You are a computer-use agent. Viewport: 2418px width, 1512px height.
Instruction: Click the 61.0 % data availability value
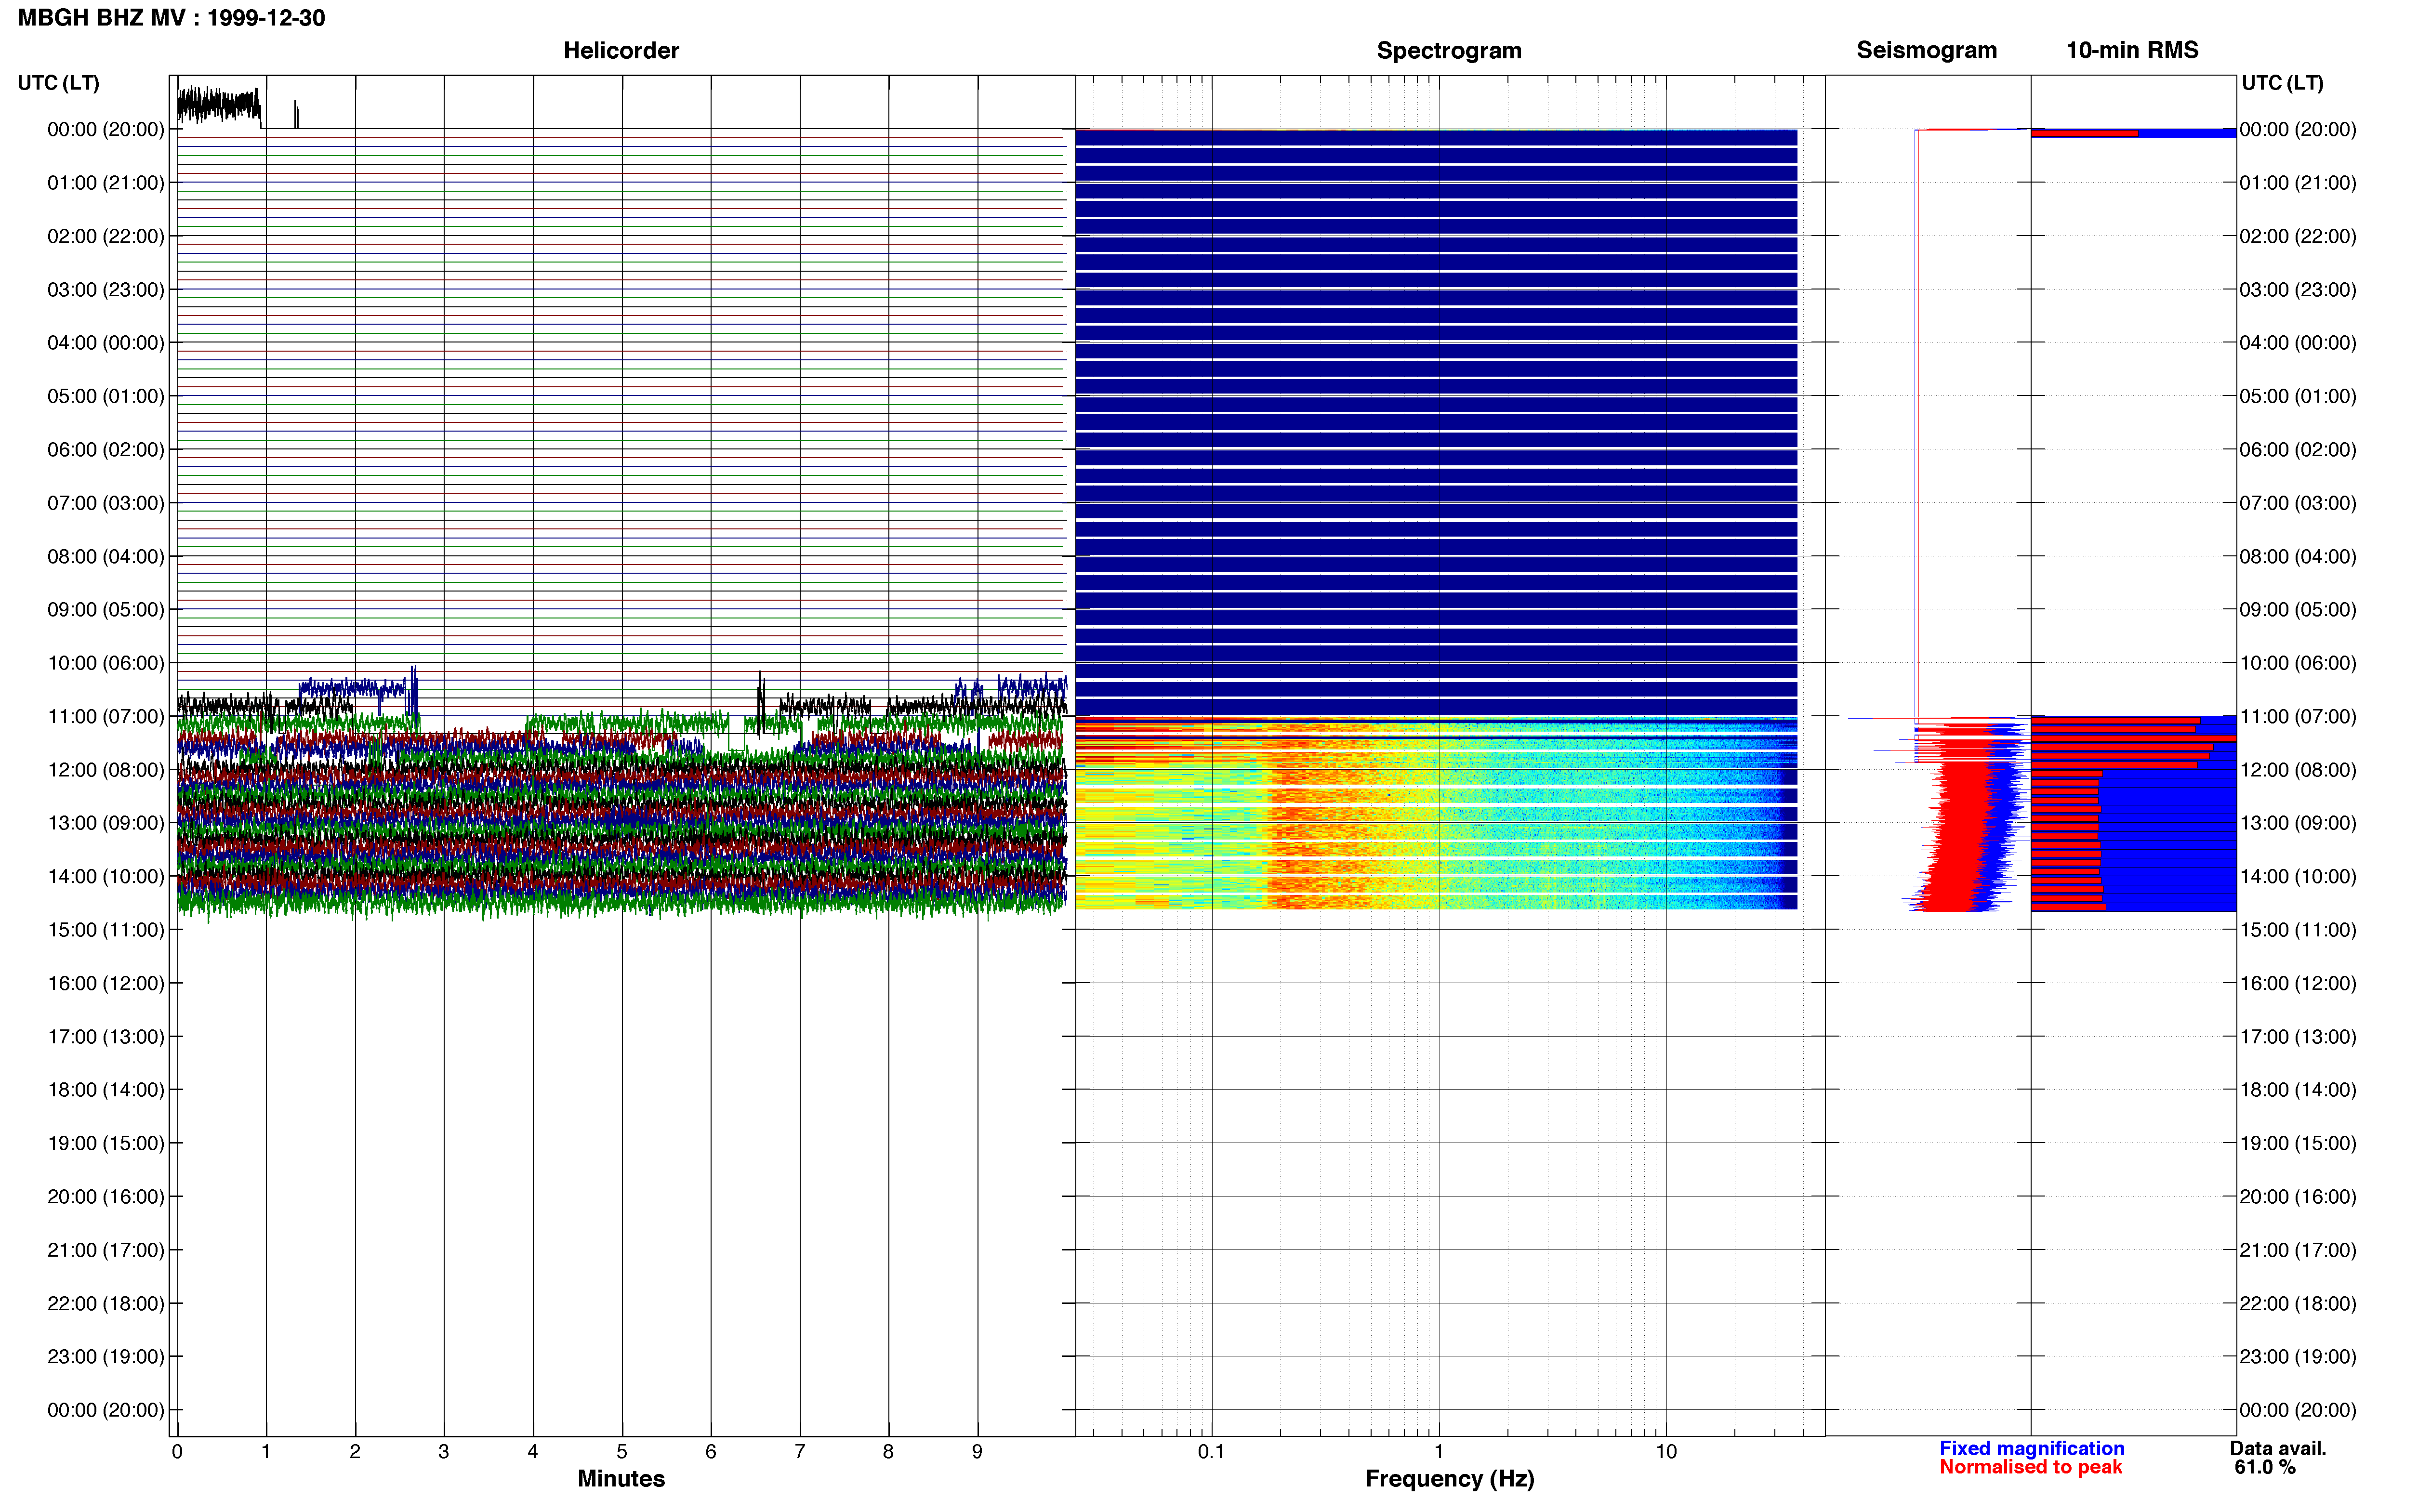(x=2265, y=1467)
